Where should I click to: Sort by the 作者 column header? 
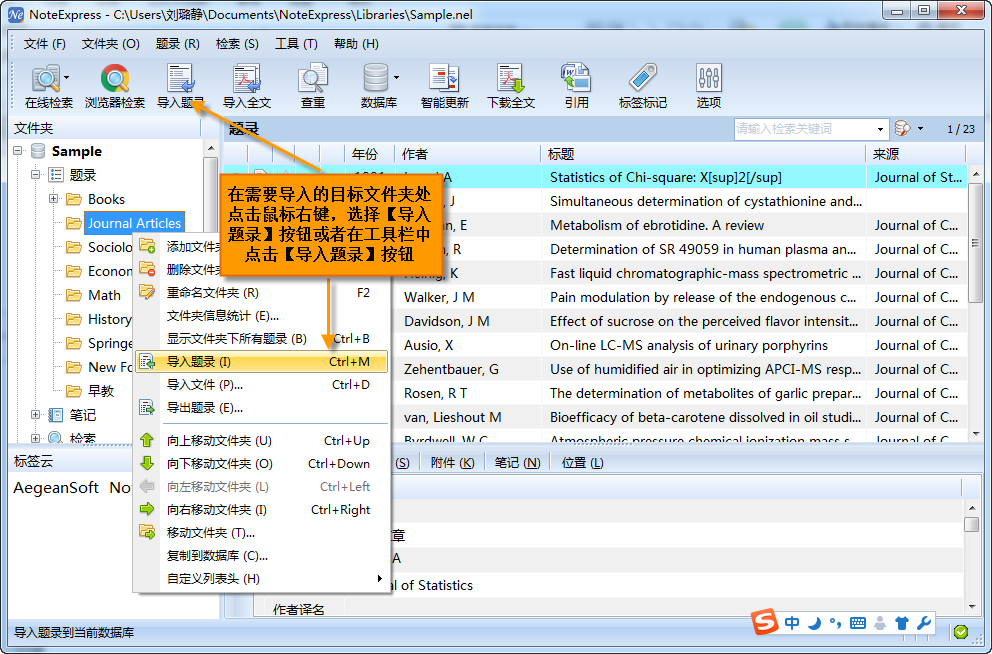[467, 154]
